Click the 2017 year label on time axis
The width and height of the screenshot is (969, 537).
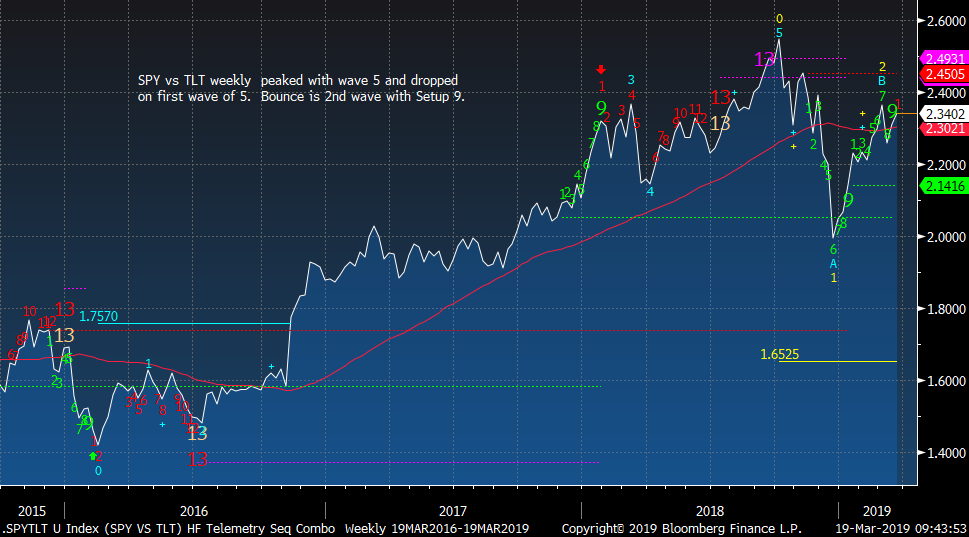coord(453,511)
